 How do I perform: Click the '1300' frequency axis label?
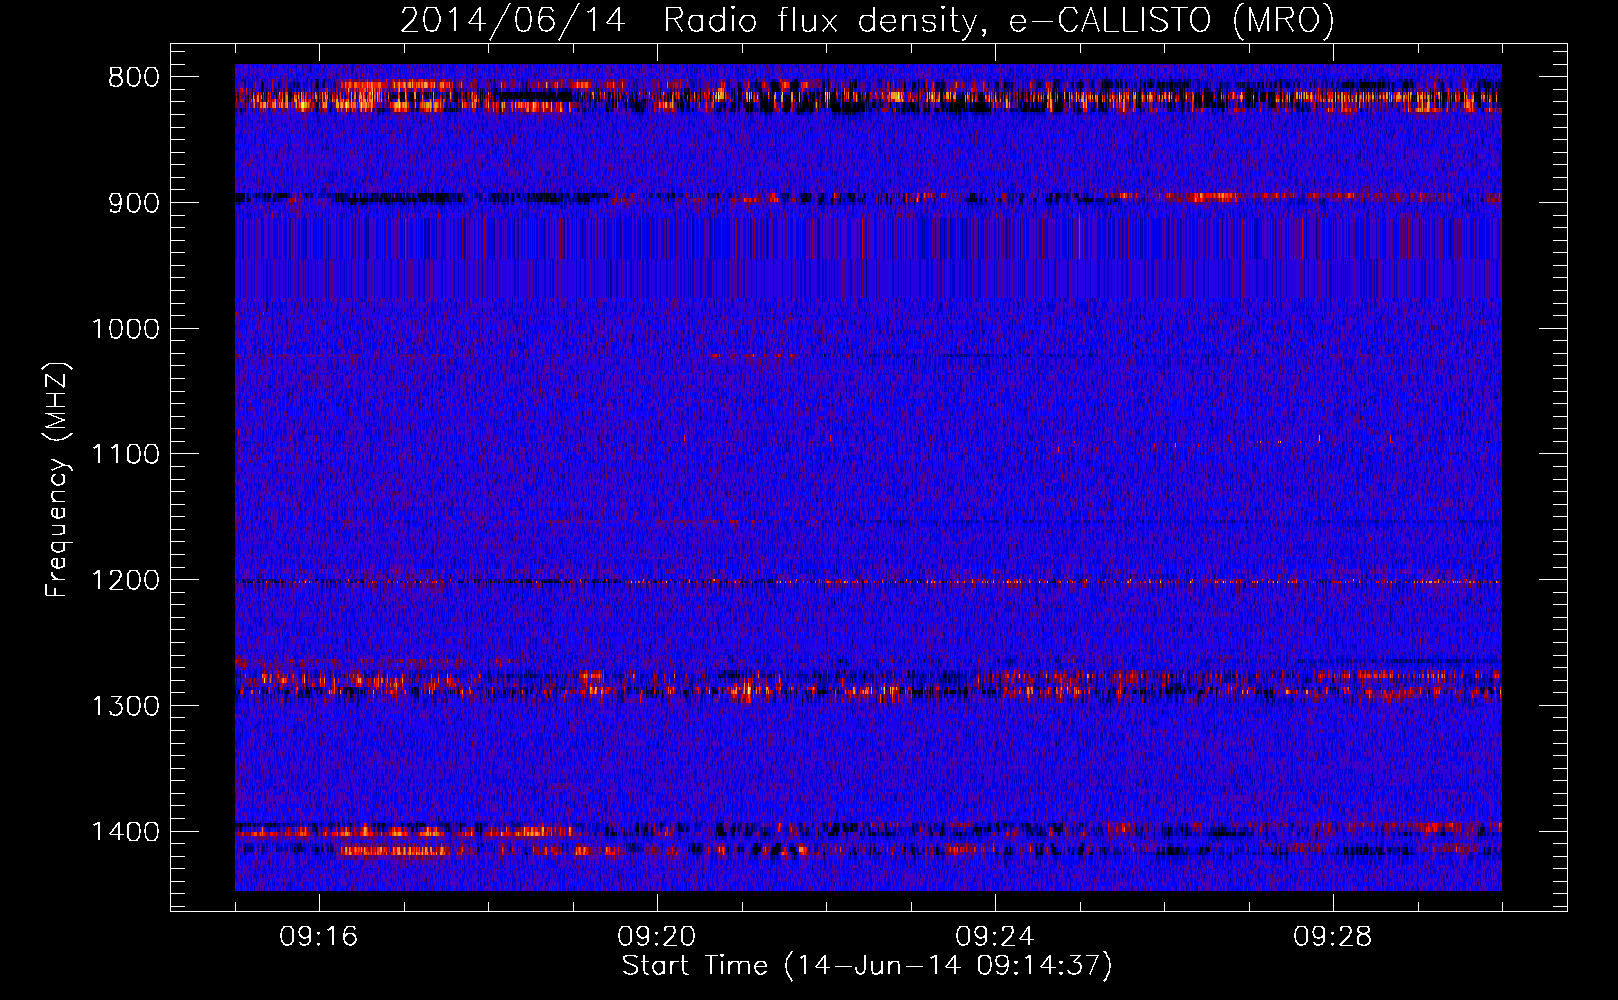(x=125, y=706)
